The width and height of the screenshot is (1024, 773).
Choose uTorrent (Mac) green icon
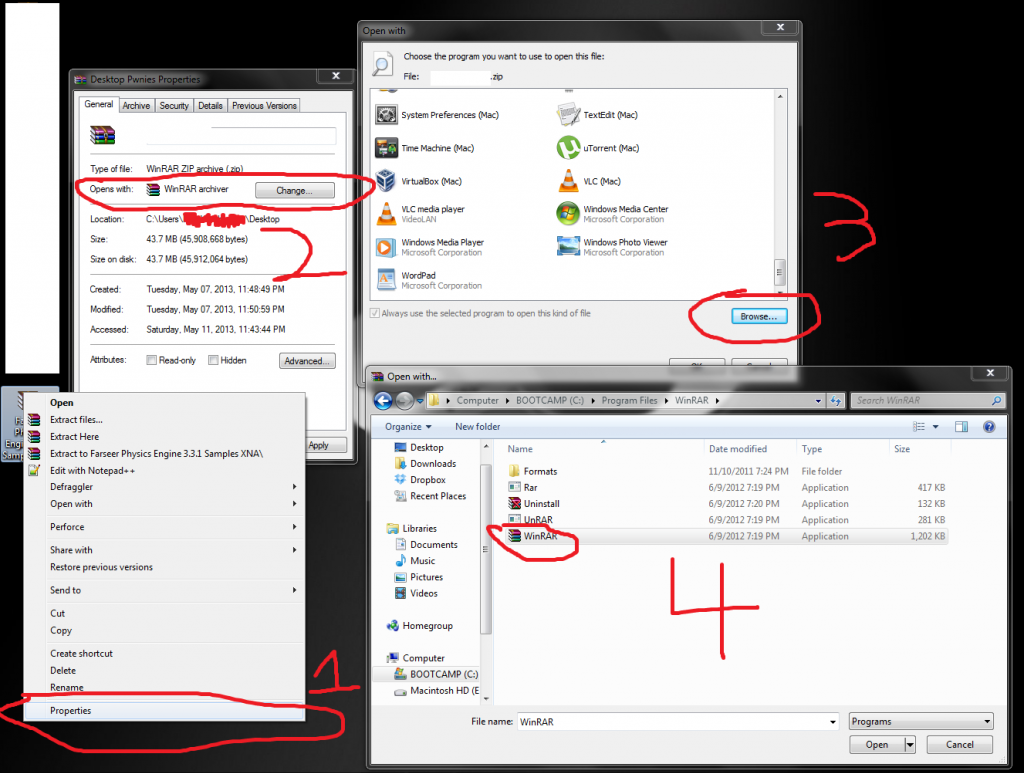pyautogui.click(x=568, y=148)
